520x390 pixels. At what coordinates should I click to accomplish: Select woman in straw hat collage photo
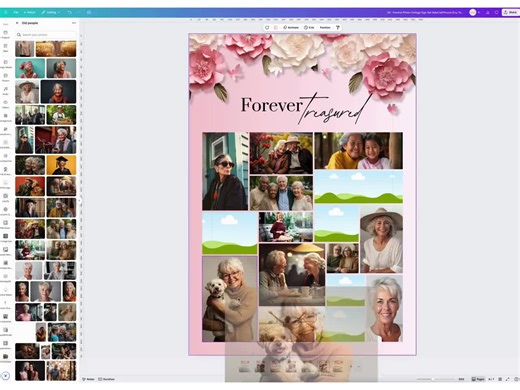(x=381, y=239)
